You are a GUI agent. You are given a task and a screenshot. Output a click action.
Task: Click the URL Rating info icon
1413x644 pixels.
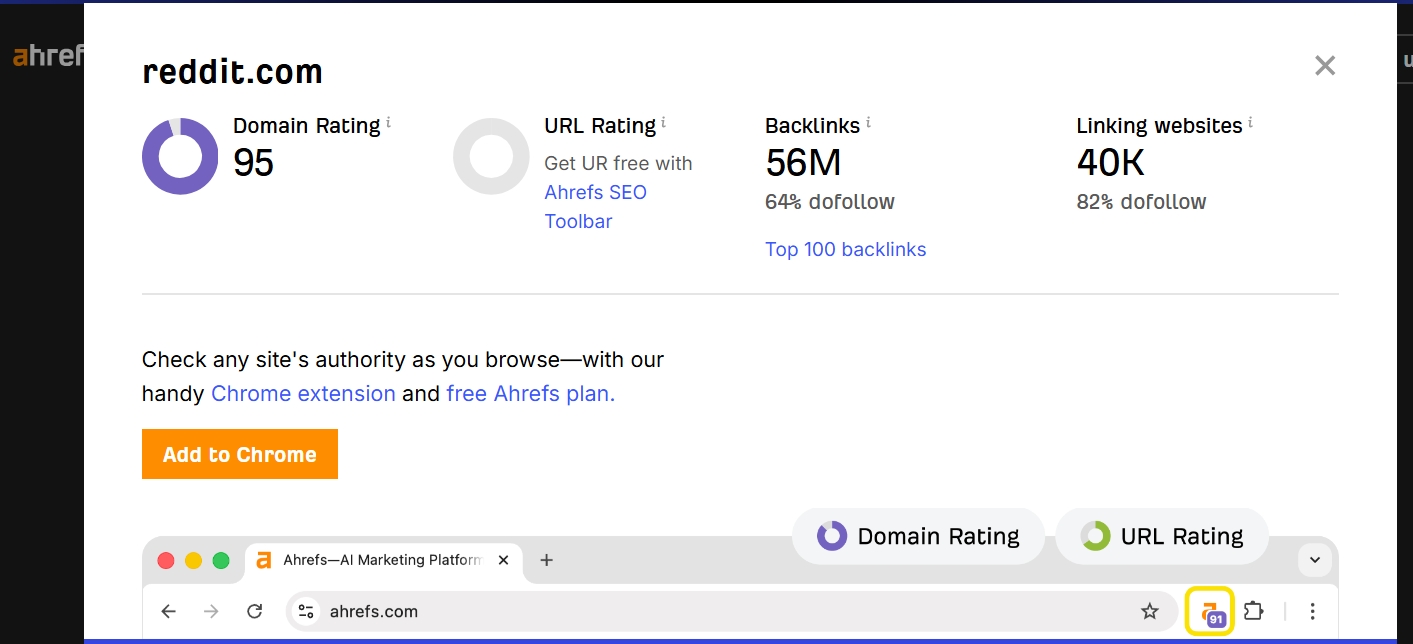663,122
